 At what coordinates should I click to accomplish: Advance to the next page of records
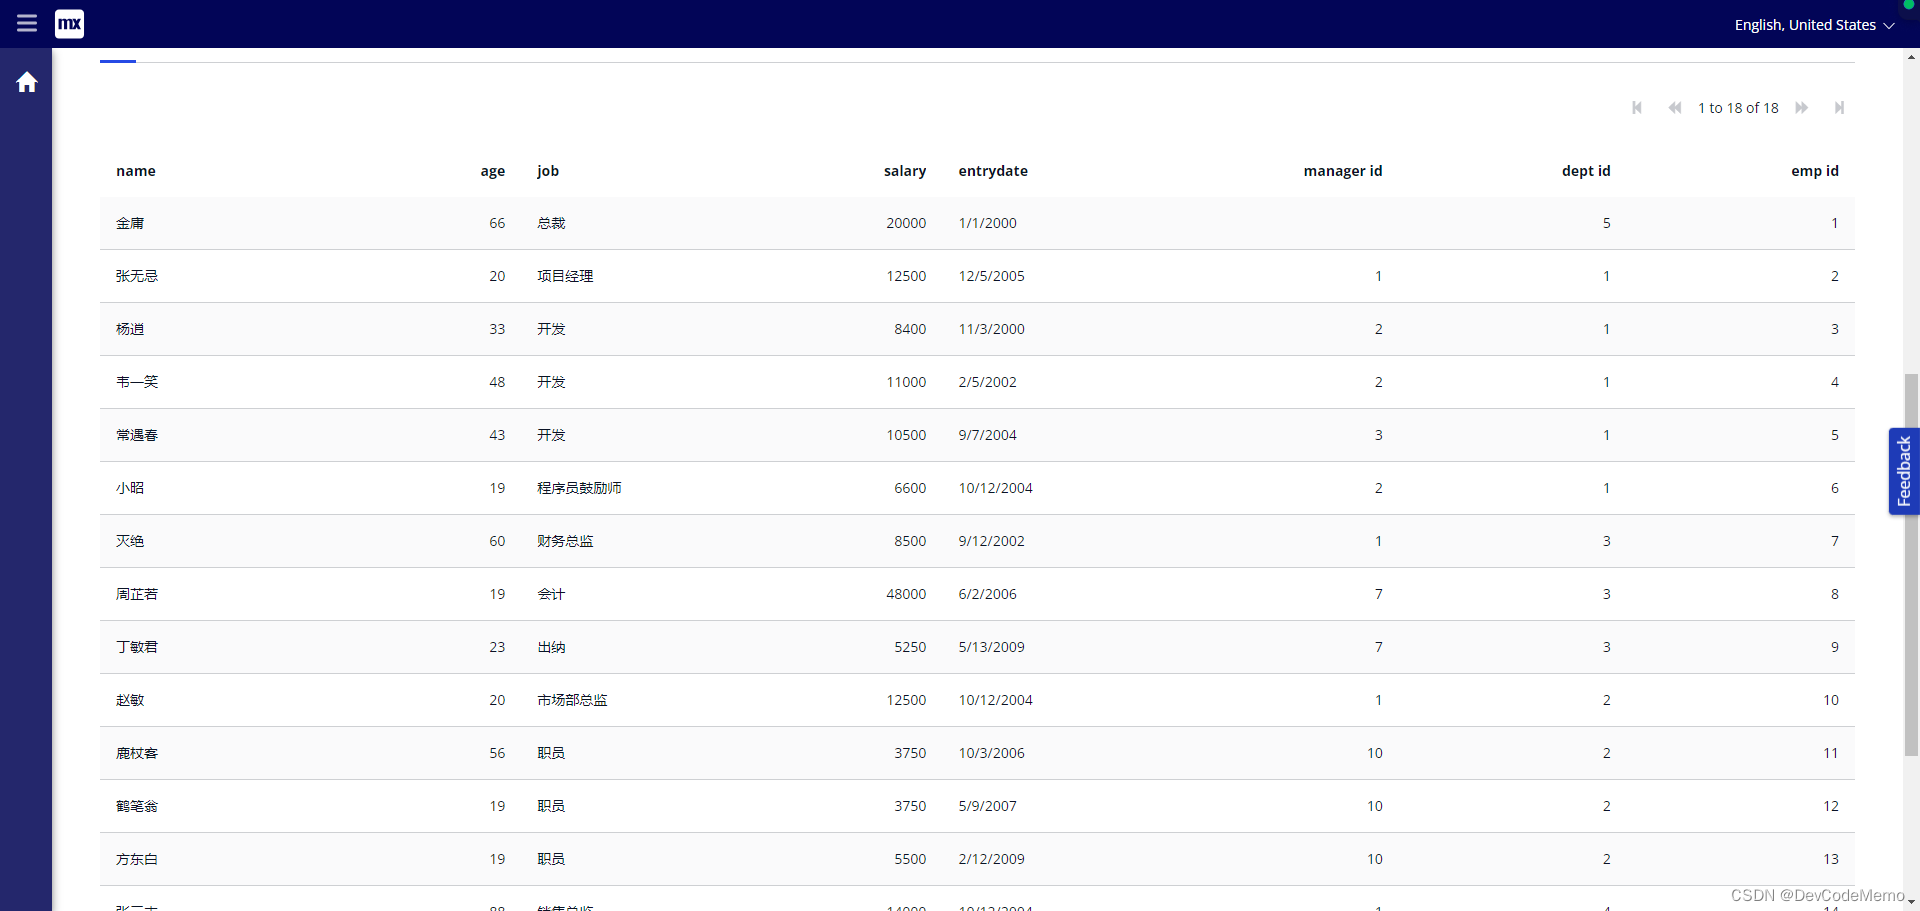[1802, 108]
